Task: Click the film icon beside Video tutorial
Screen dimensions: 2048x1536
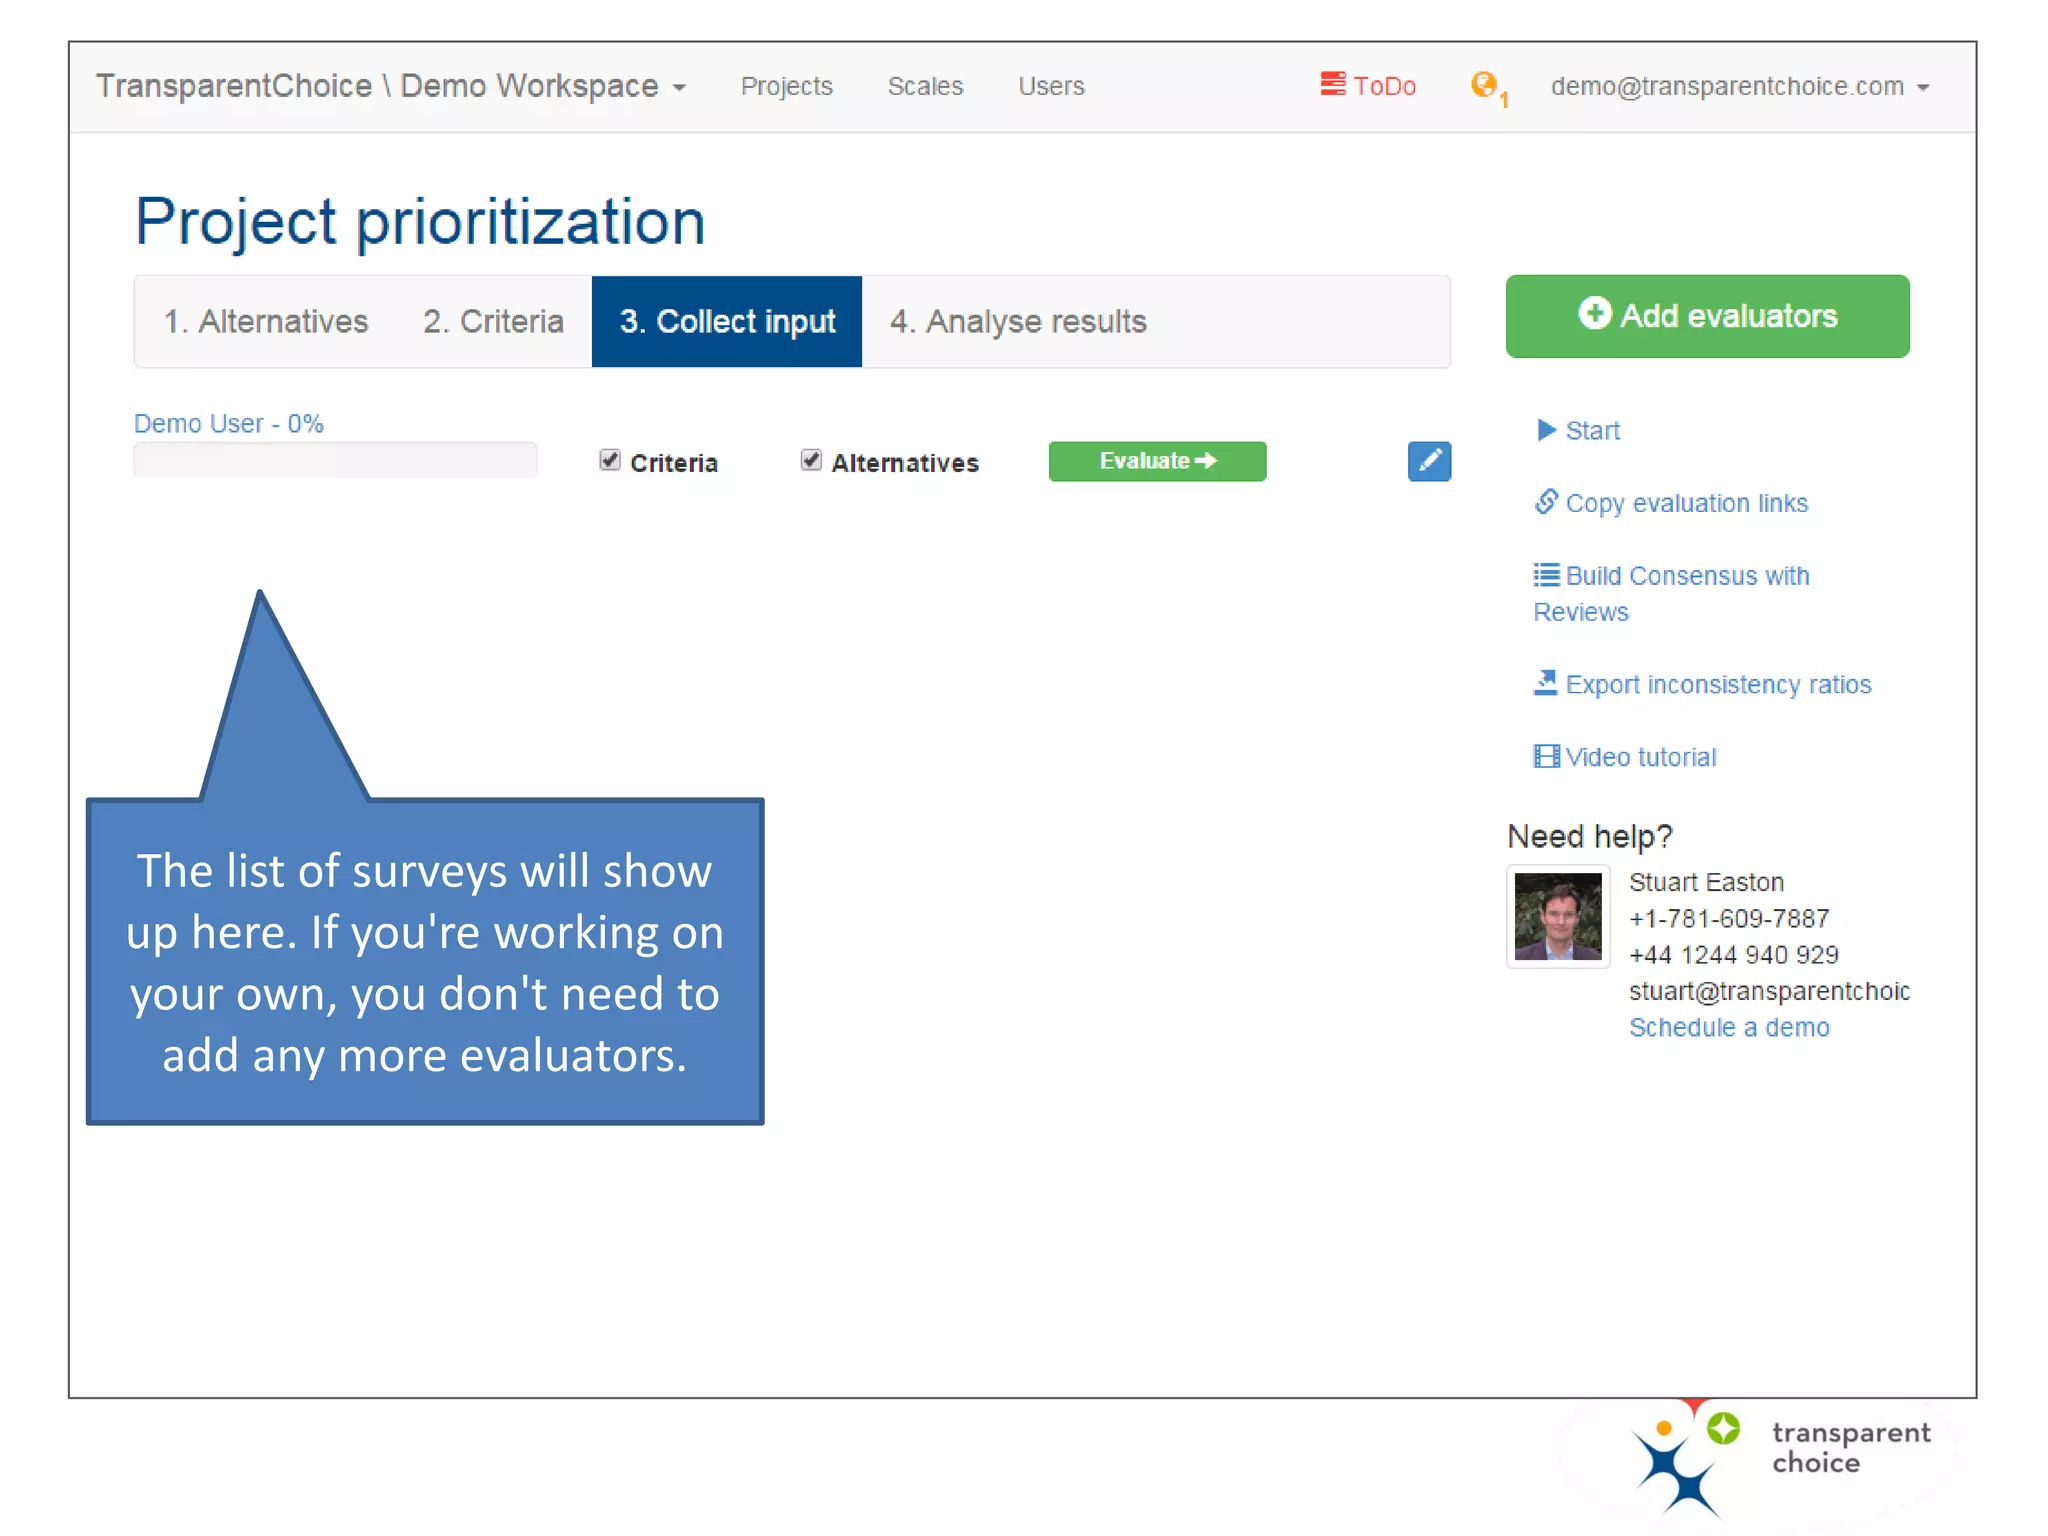Action: click(x=1546, y=756)
